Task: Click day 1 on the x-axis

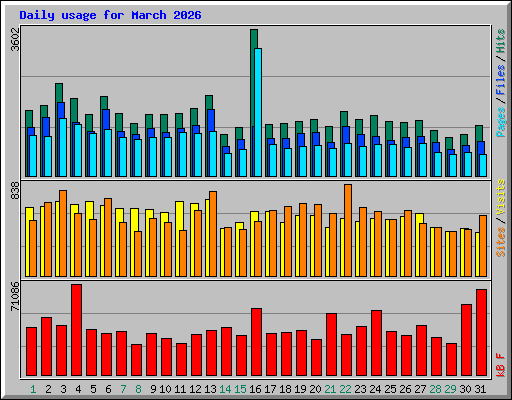Action: coord(33,389)
